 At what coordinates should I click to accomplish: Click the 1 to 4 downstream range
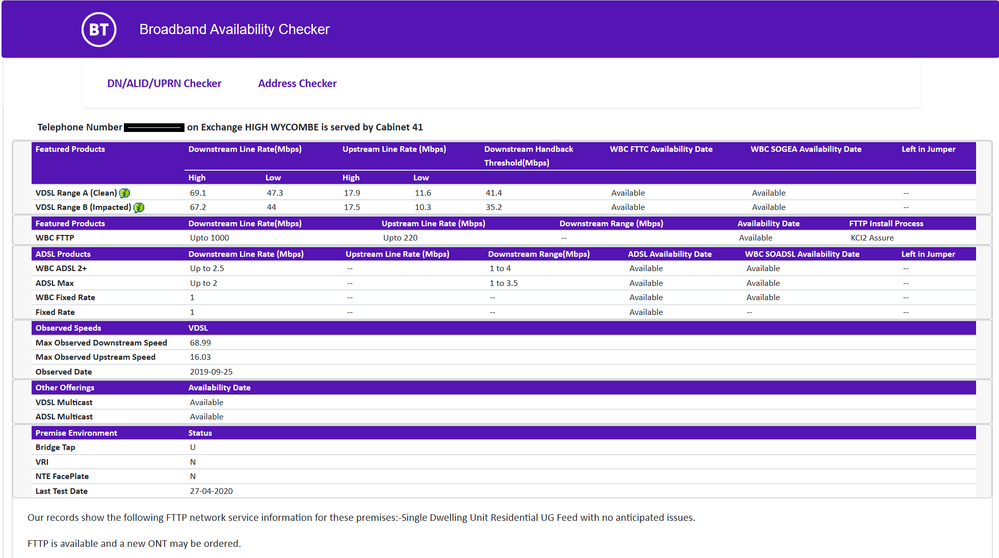coord(500,269)
